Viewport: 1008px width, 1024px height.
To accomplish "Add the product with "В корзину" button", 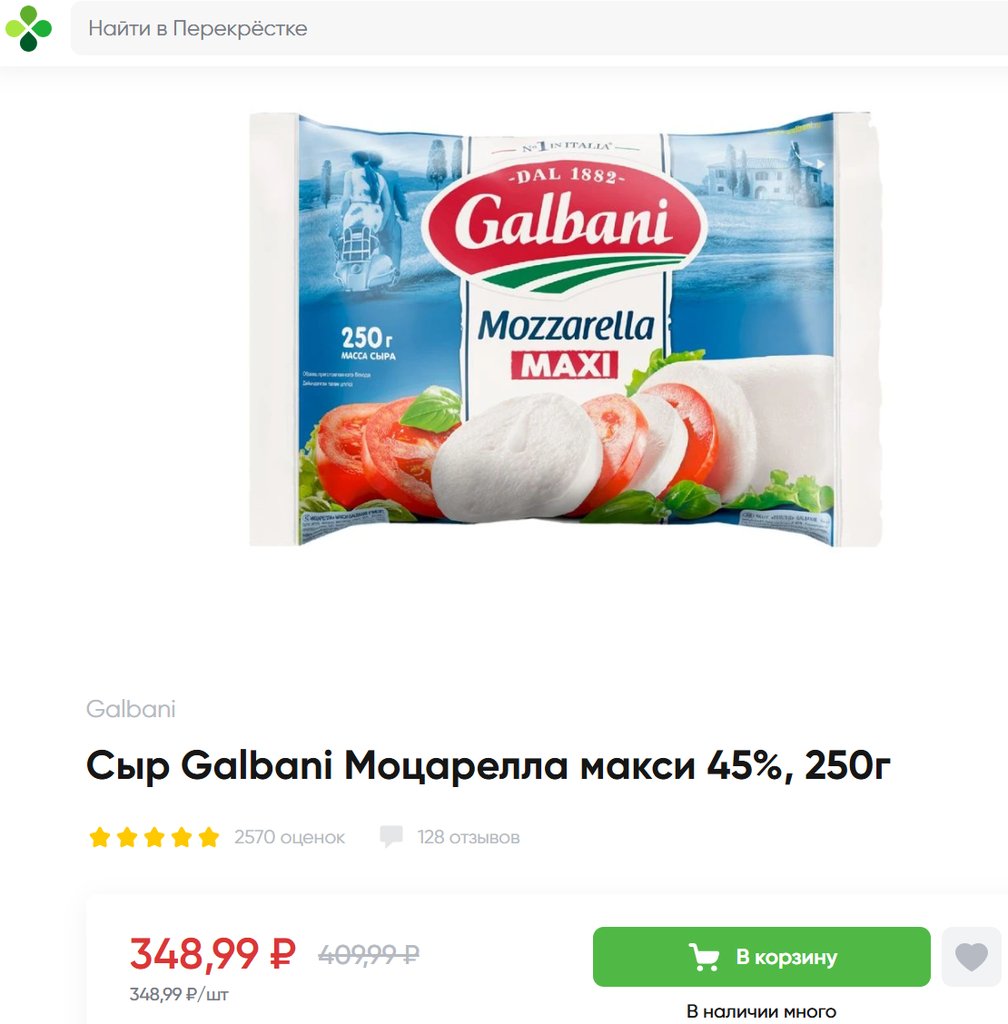I will pyautogui.click(x=761, y=957).
